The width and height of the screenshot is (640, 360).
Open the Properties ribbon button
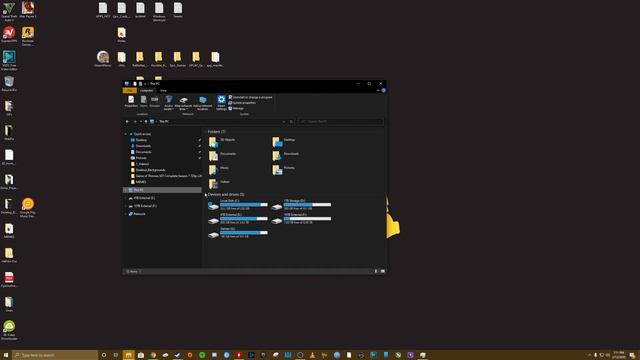[x=131, y=101]
